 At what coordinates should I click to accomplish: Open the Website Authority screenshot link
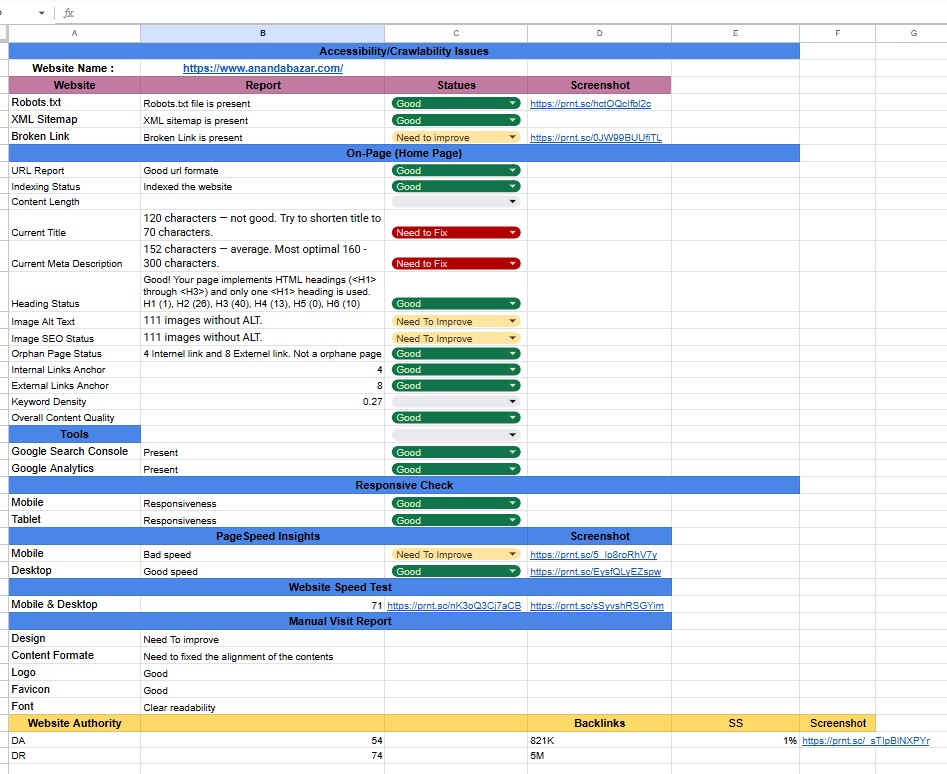(x=866, y=740)
